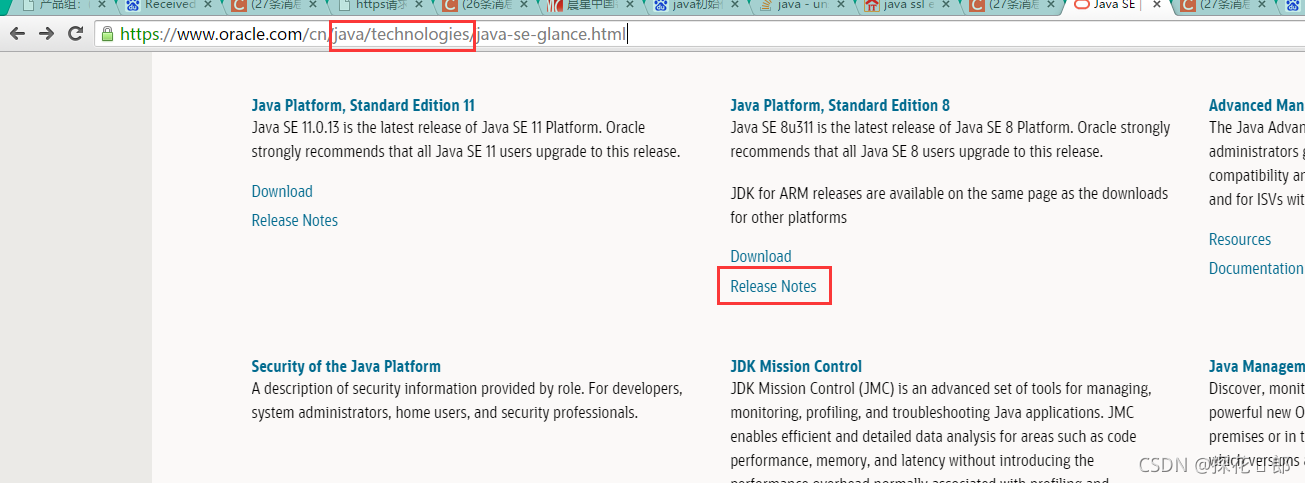
Task: Open the Security of the Java Platform link
Action: [x=346, y=366]
